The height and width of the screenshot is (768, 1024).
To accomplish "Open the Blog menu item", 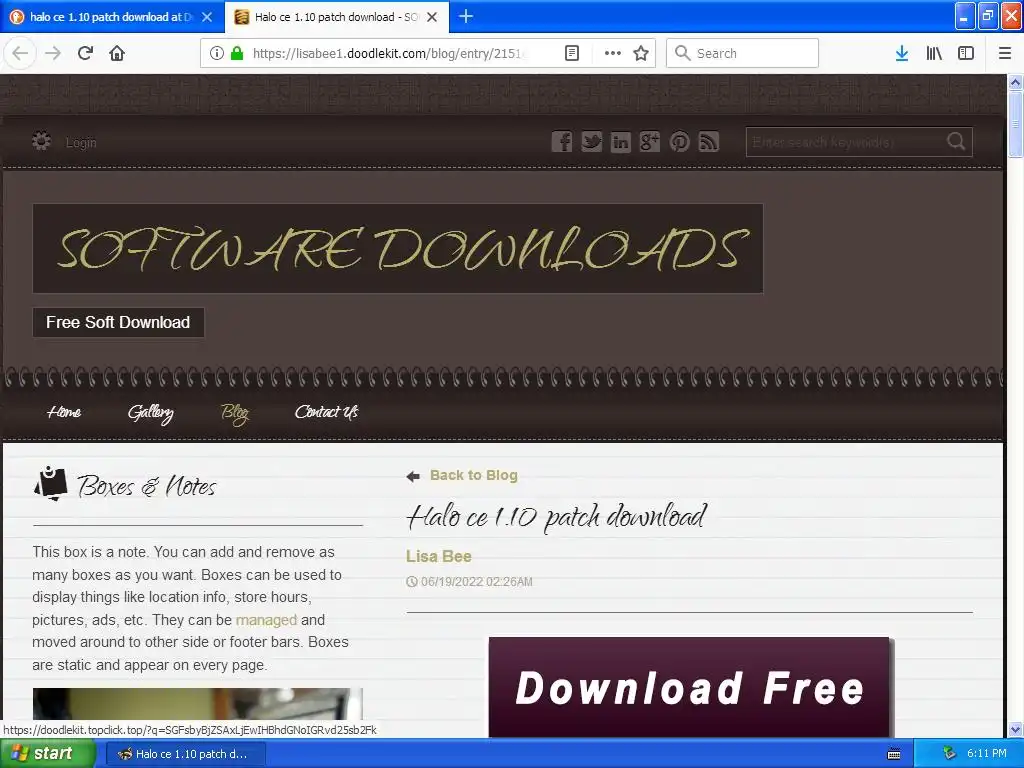I will (235, 413).
